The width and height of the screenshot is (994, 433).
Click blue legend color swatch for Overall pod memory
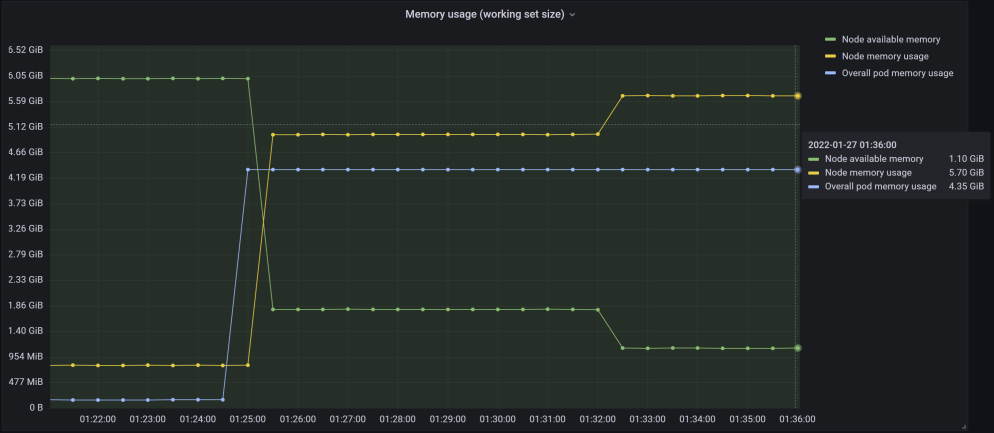pyautogui.click(x=830, y=73)
